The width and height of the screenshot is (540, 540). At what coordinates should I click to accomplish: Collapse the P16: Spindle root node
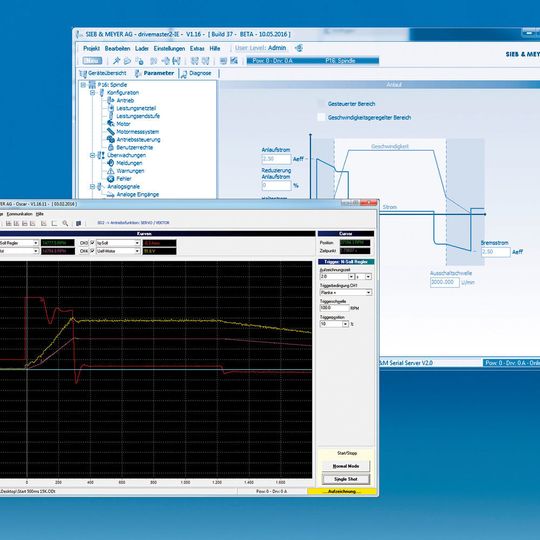[83, 84]
